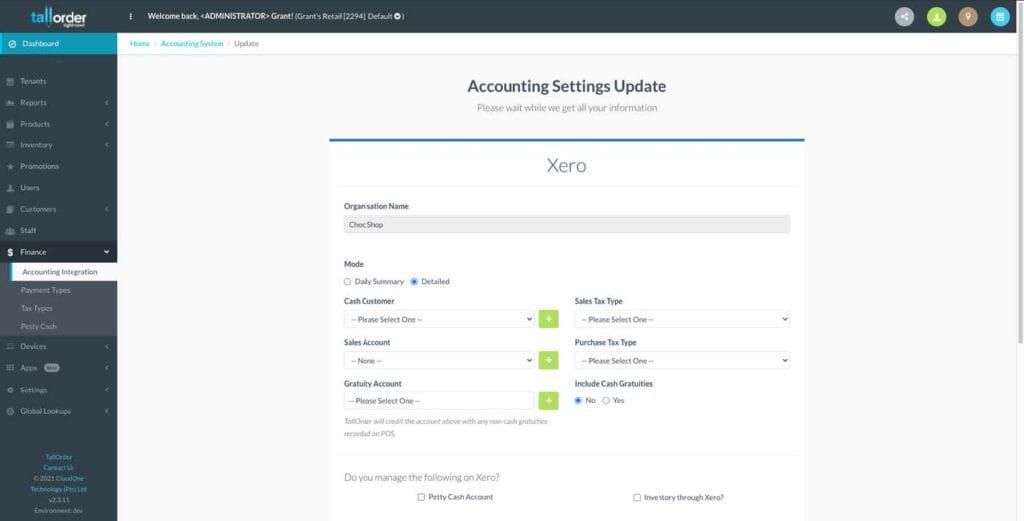Add new Sales Account with plus button
The height and width of the screenshot is (521, 1024).
549,360
